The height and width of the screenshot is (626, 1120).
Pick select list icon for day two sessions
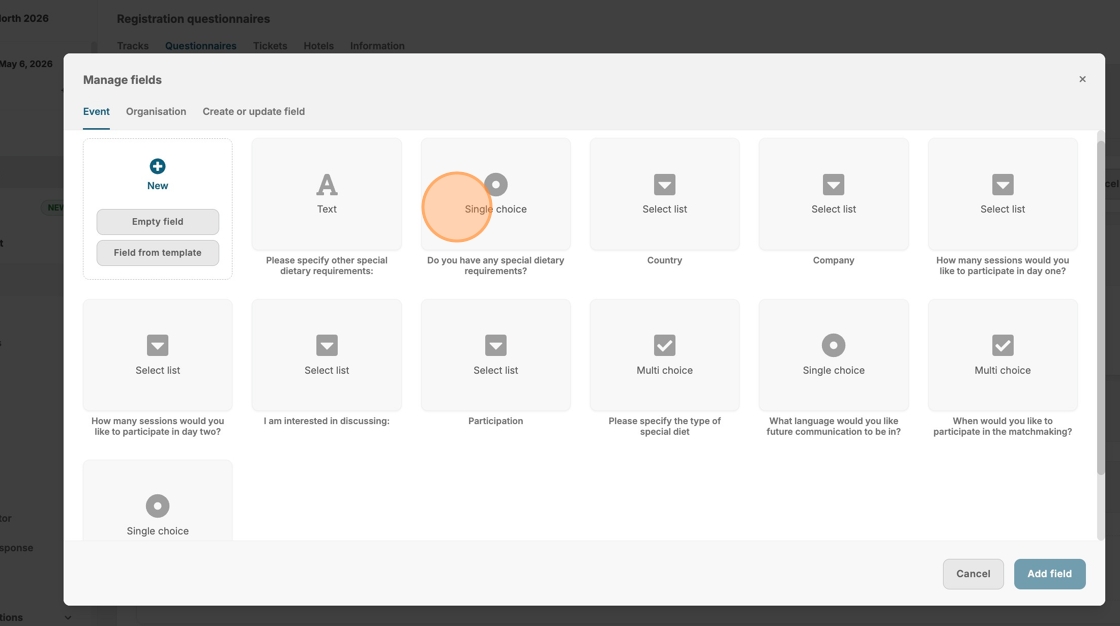[x=157, y=345]
